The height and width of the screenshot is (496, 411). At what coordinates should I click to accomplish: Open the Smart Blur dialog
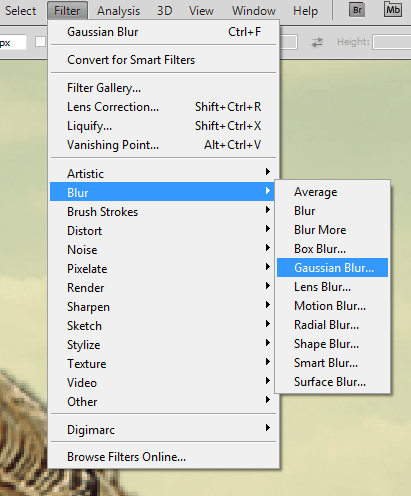332,363
